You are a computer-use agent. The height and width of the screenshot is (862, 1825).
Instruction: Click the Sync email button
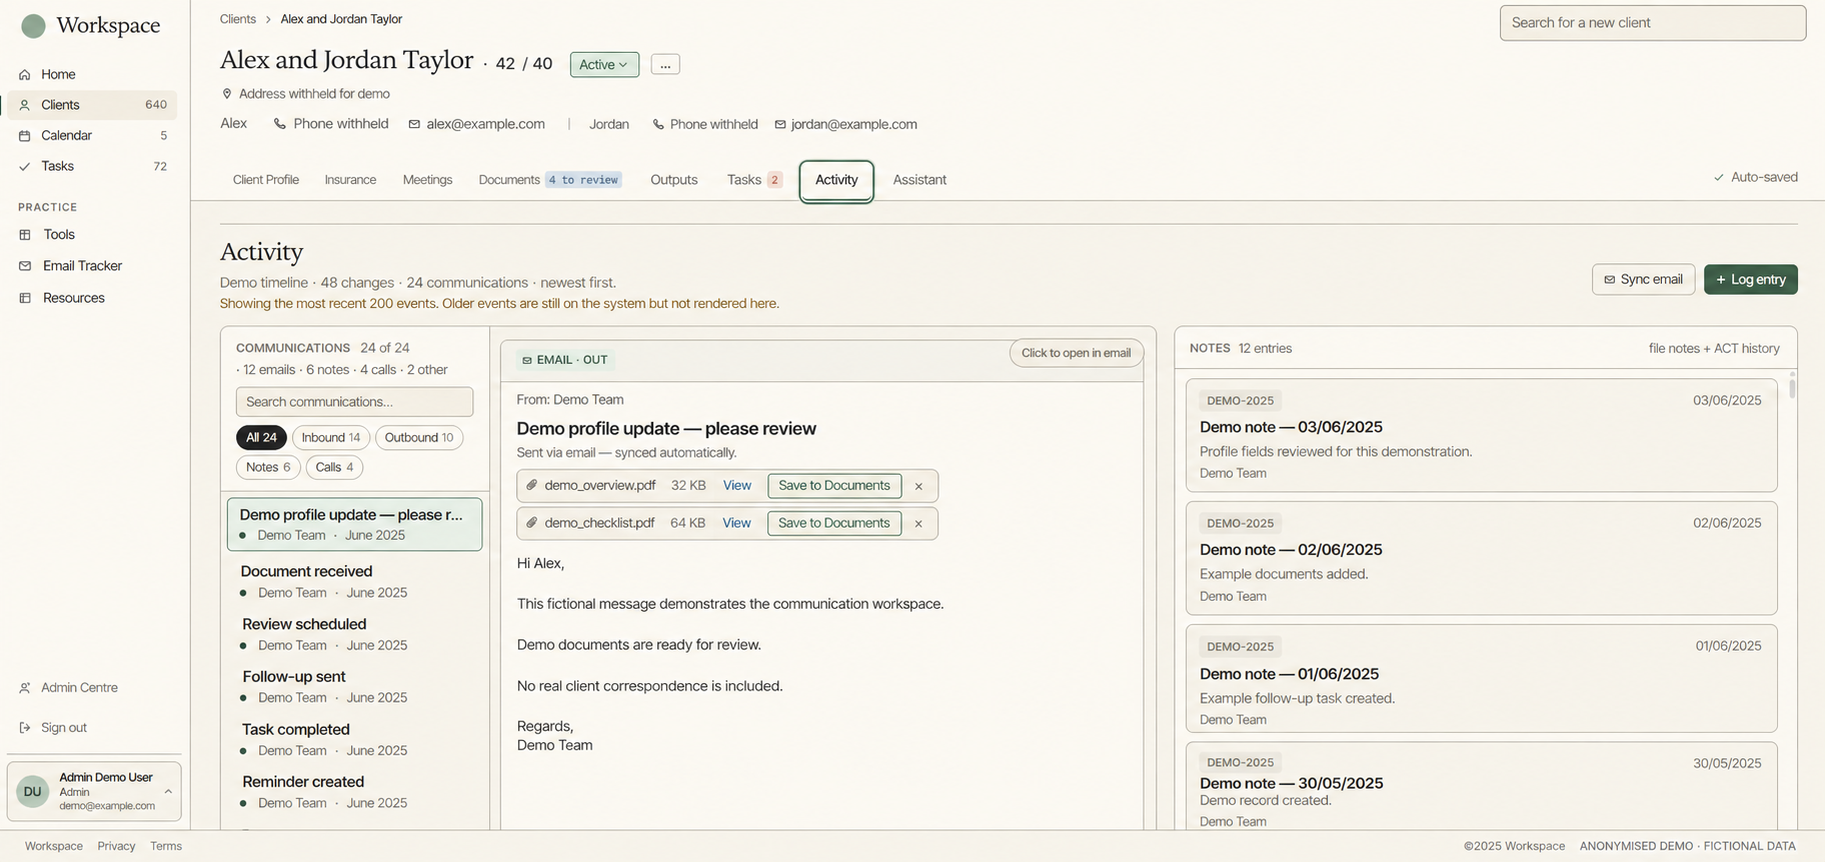point(1643,280)
